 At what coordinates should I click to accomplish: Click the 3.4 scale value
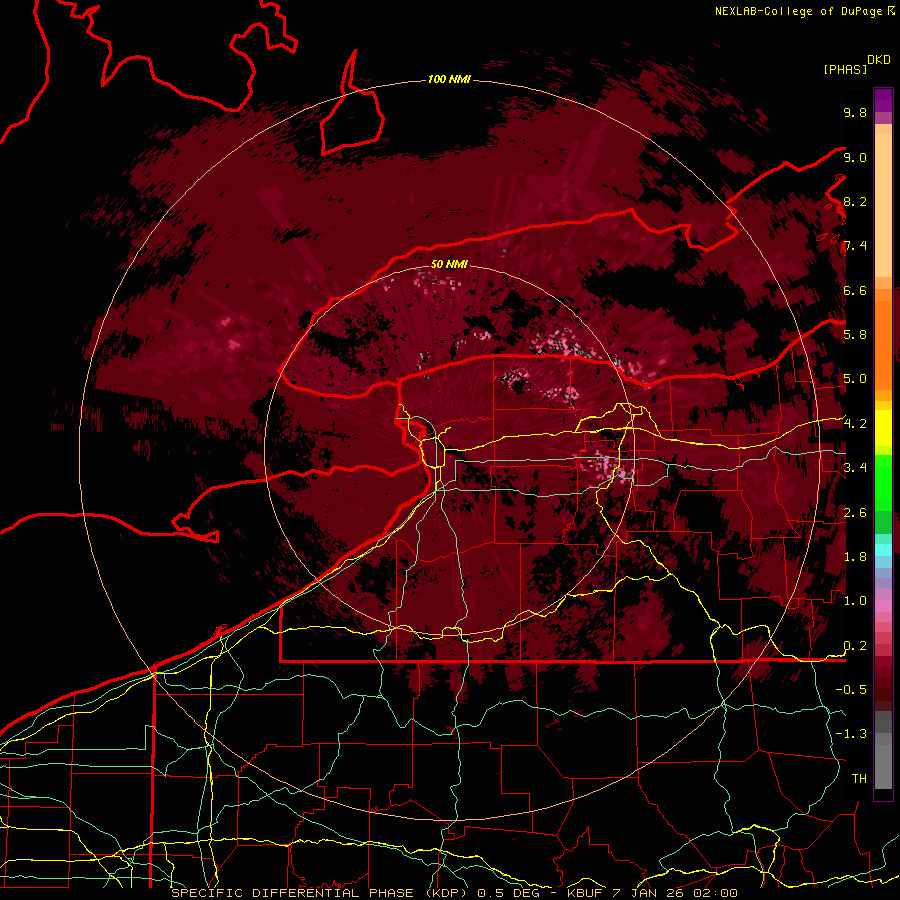point(855,467)
